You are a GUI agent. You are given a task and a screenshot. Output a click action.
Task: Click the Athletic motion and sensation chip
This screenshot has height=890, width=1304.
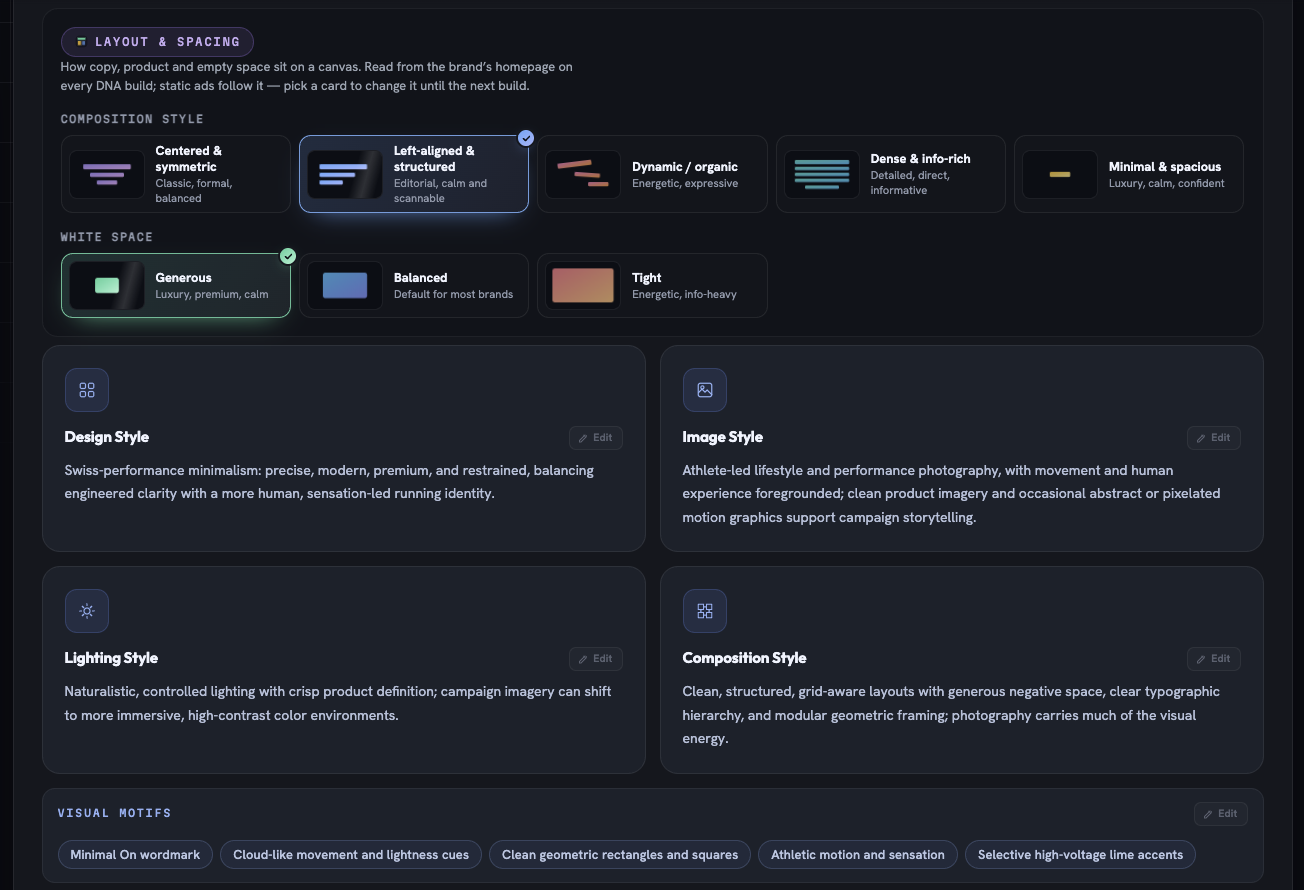tap(858, 854)
